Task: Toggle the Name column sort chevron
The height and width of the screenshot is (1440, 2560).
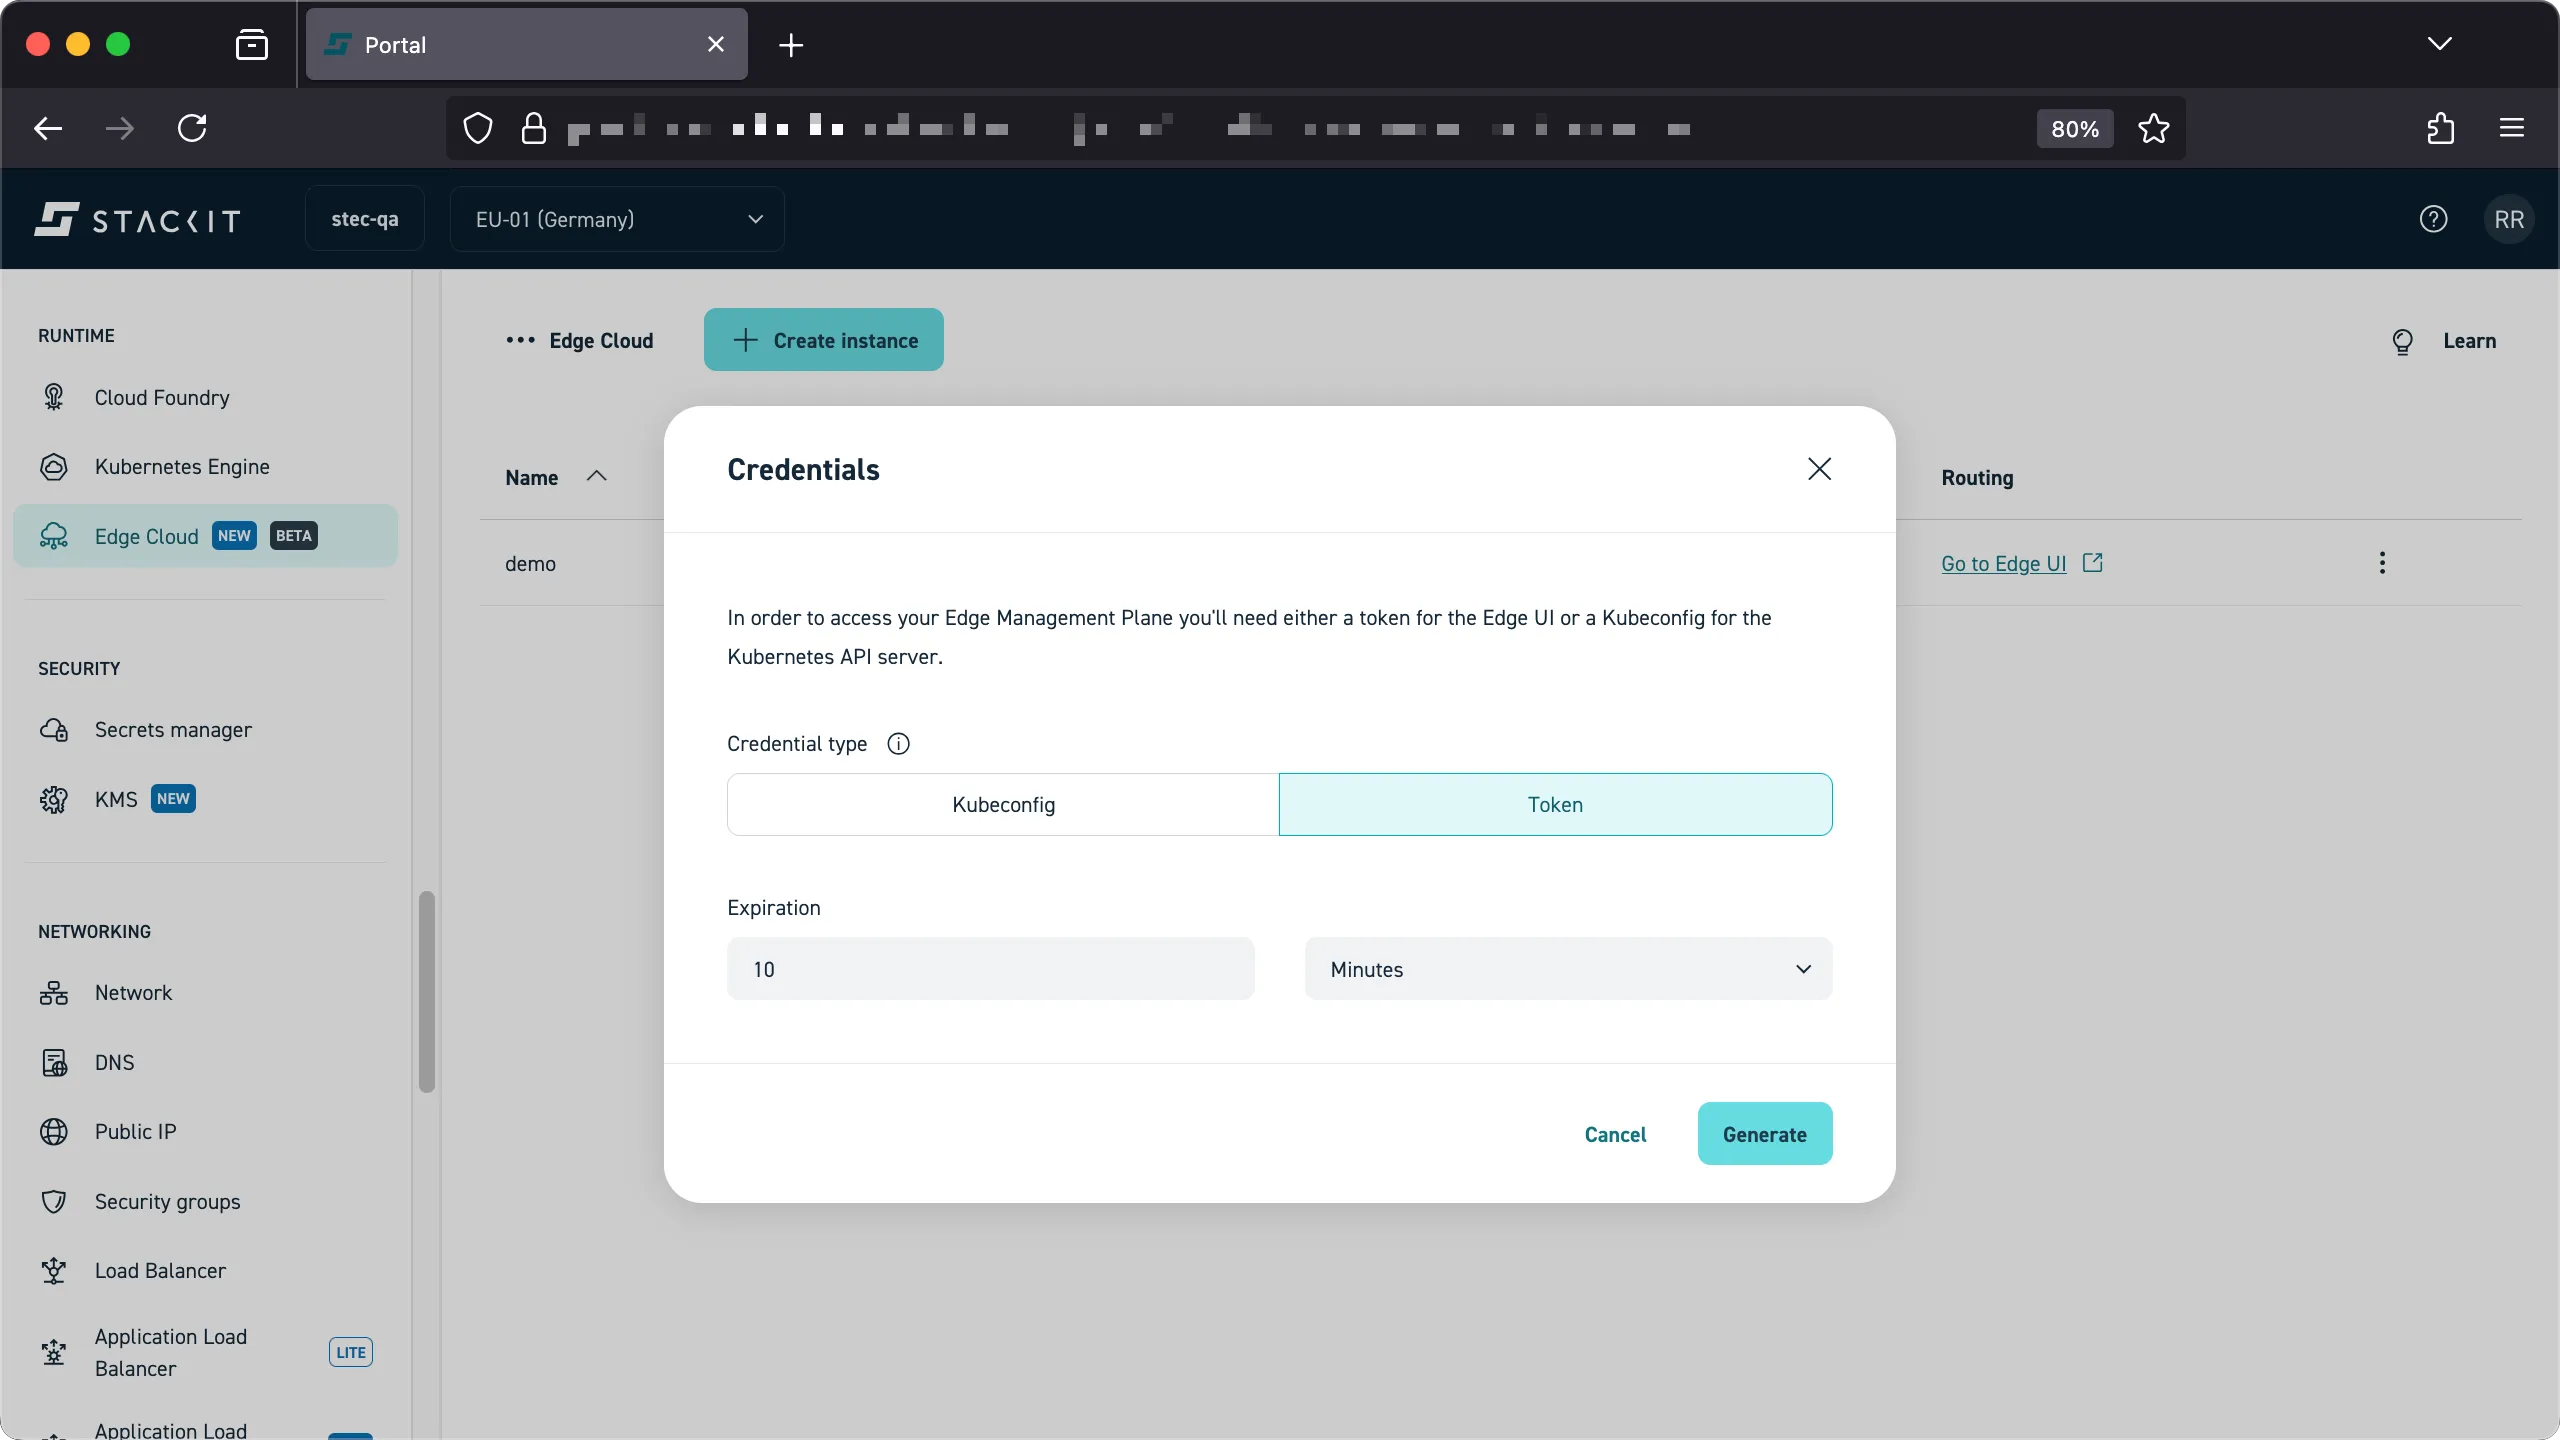Action: (x=597, y=477)
